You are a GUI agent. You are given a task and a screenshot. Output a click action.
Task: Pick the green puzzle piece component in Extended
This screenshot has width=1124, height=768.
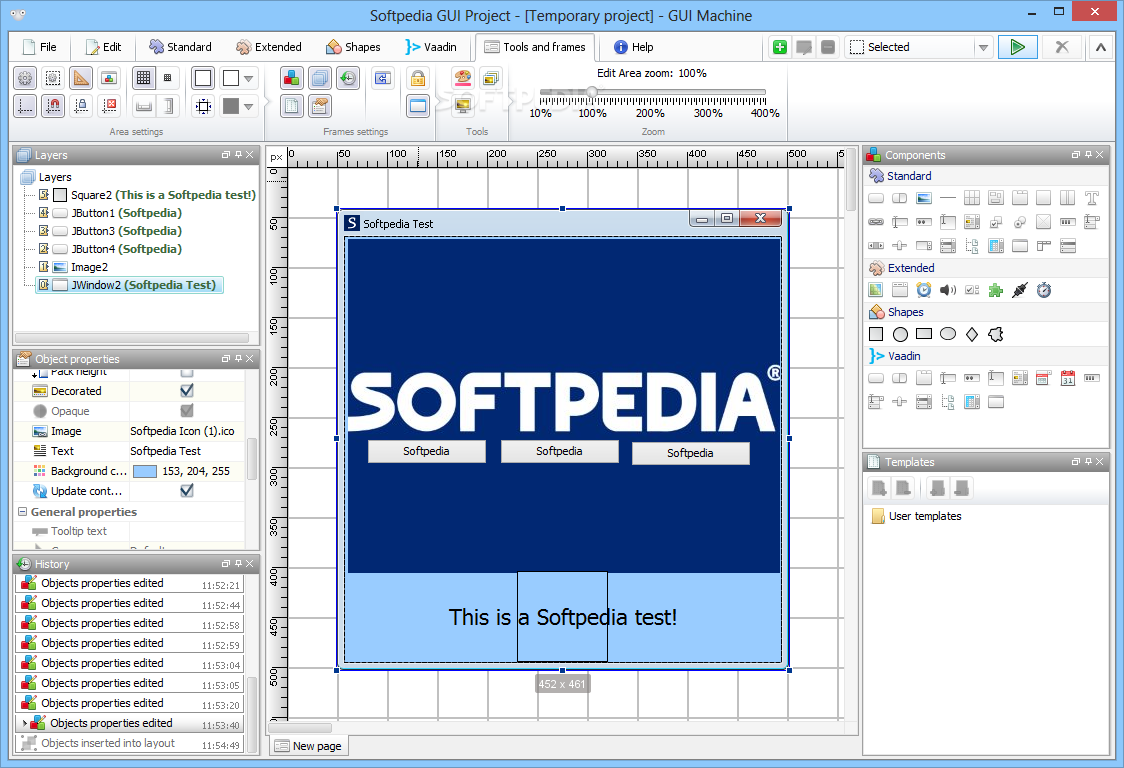[996, 290]
